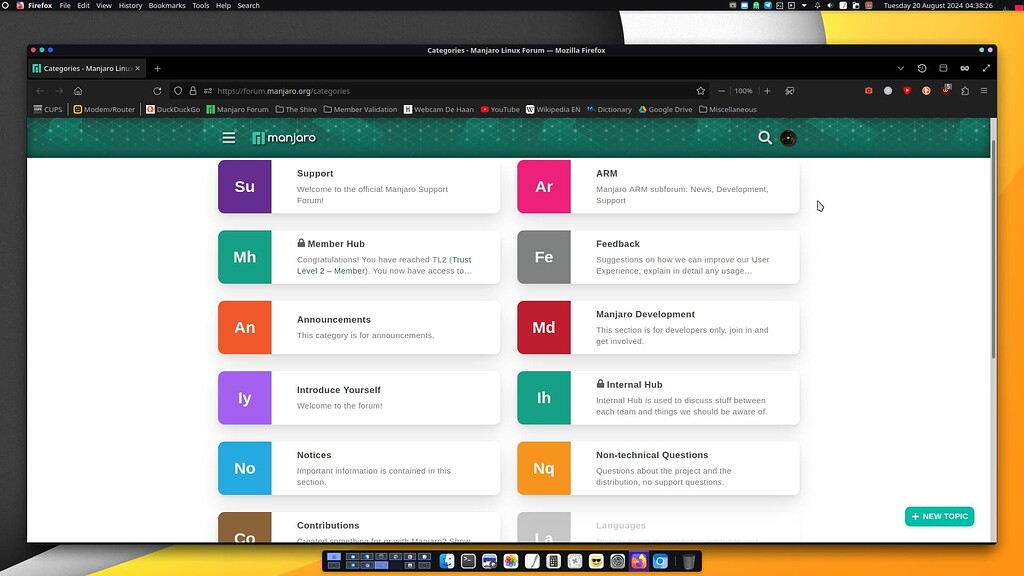Click the Manjaro logo in the green header
1024x576 pixels.
click(x=283, y=137)
